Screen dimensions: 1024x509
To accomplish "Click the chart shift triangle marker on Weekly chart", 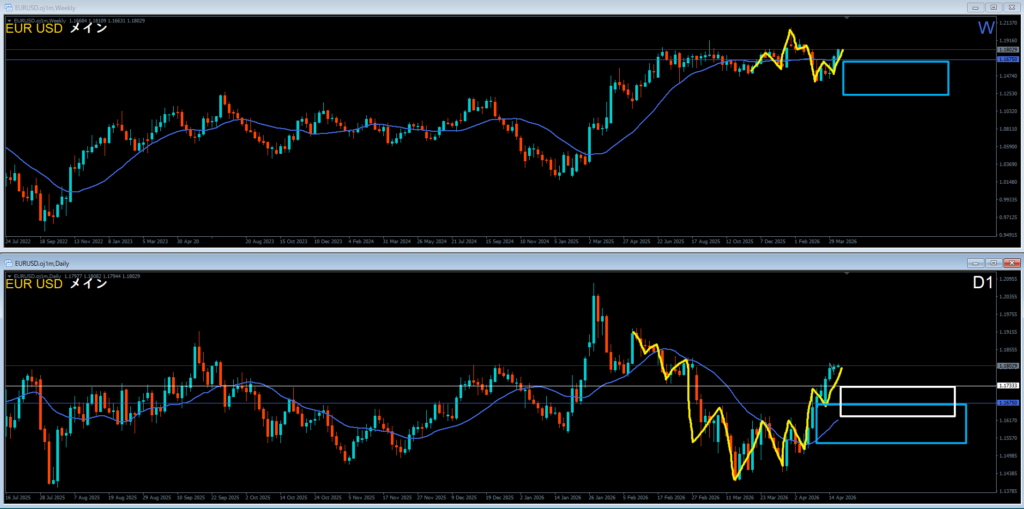I will 846,20.
